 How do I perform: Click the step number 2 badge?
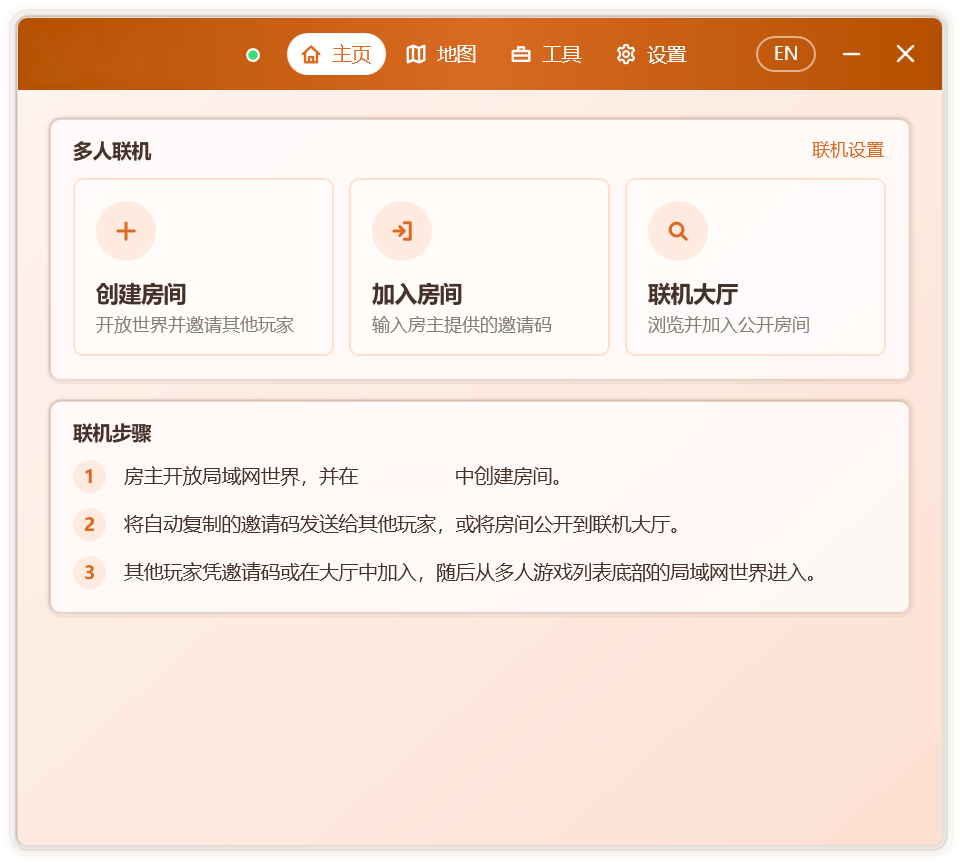click(x=89, y=525)
